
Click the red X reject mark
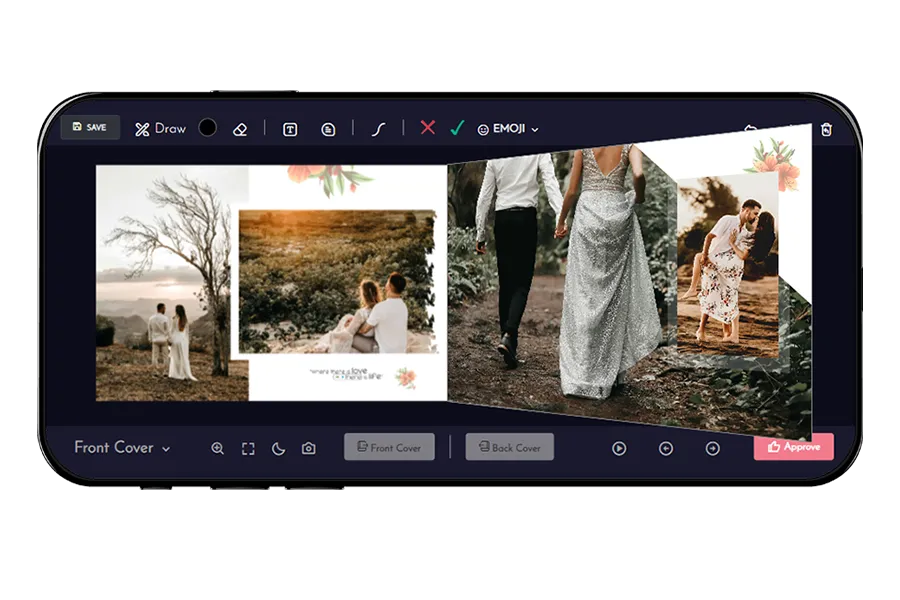[428, 127]
